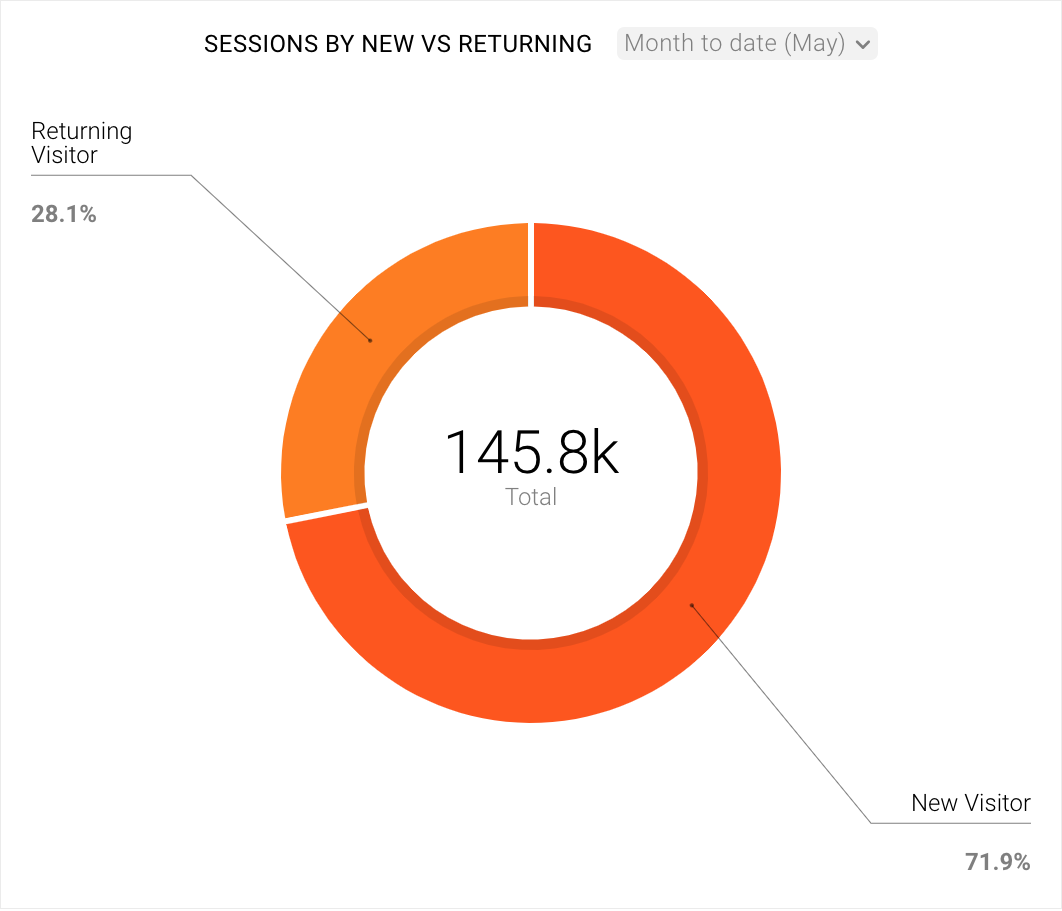Screen dimensions: 1062x911
Task: Click the 71.9% percentage value
Action: [x=998, y=862]
